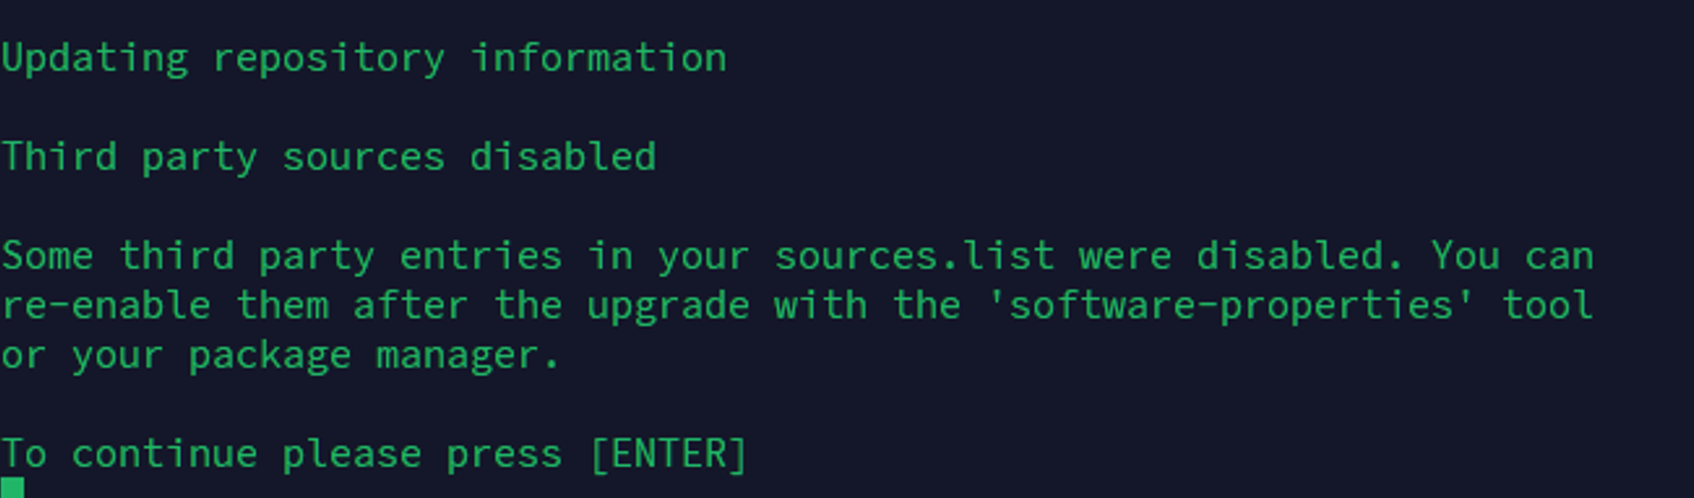Click the word 're-enable'
The width and height of the screenshot is (1694, 498).
106,305
